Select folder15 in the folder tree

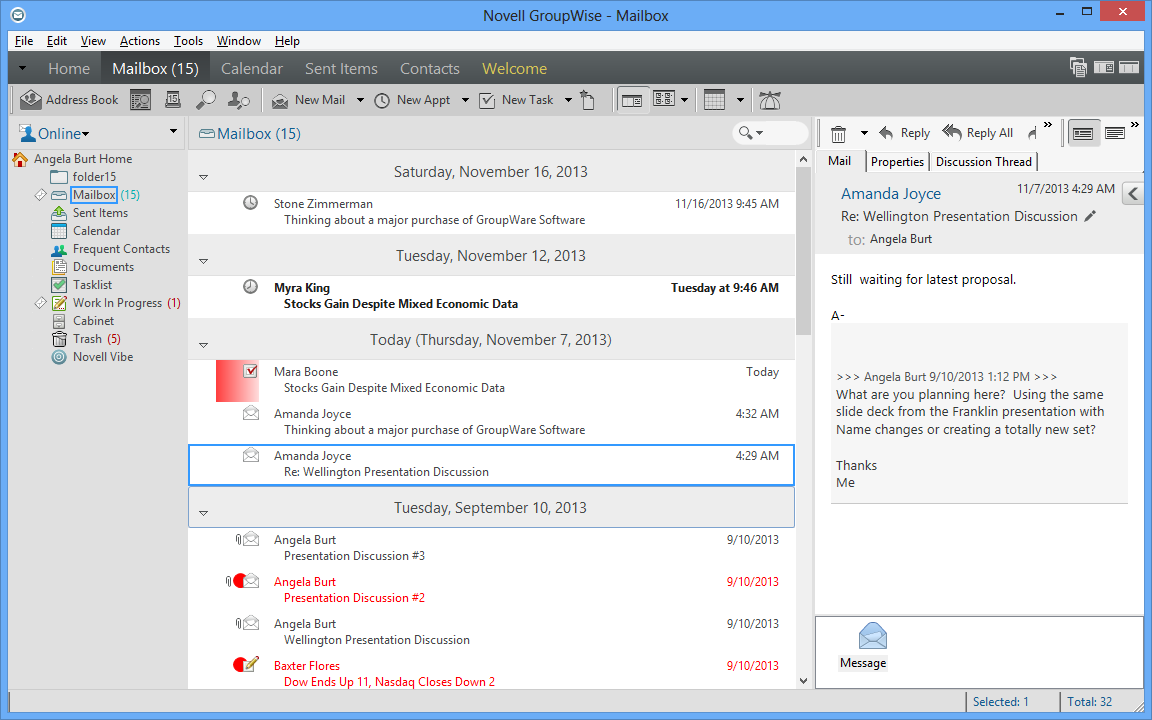pyautogui.click(x=94, y=177)
